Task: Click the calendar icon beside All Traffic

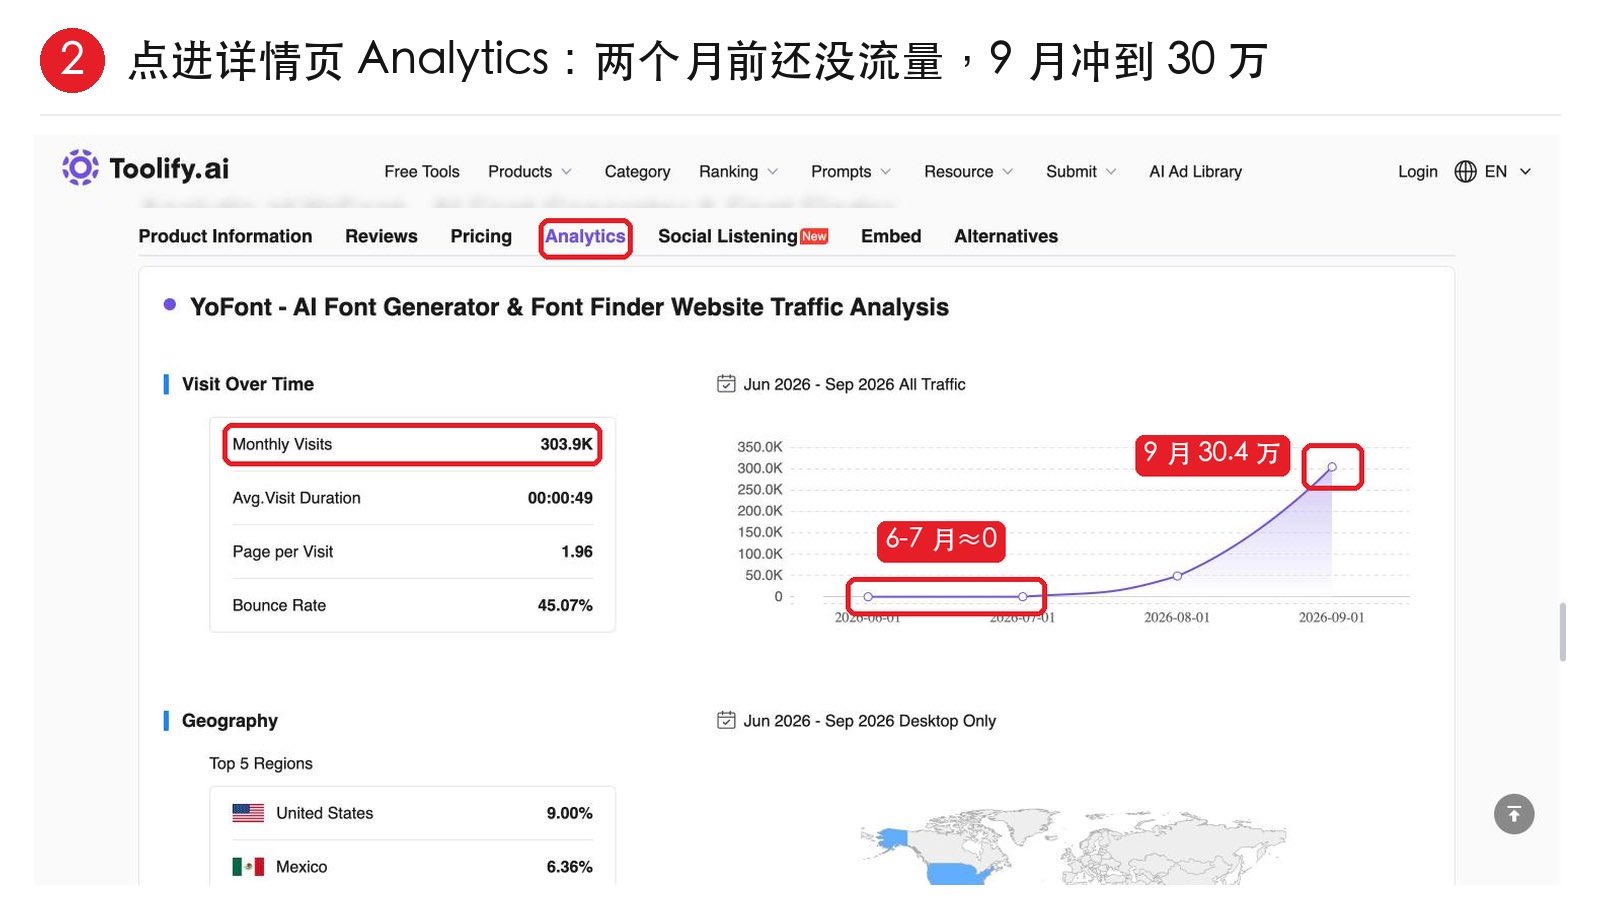Action: coord(726,384)
